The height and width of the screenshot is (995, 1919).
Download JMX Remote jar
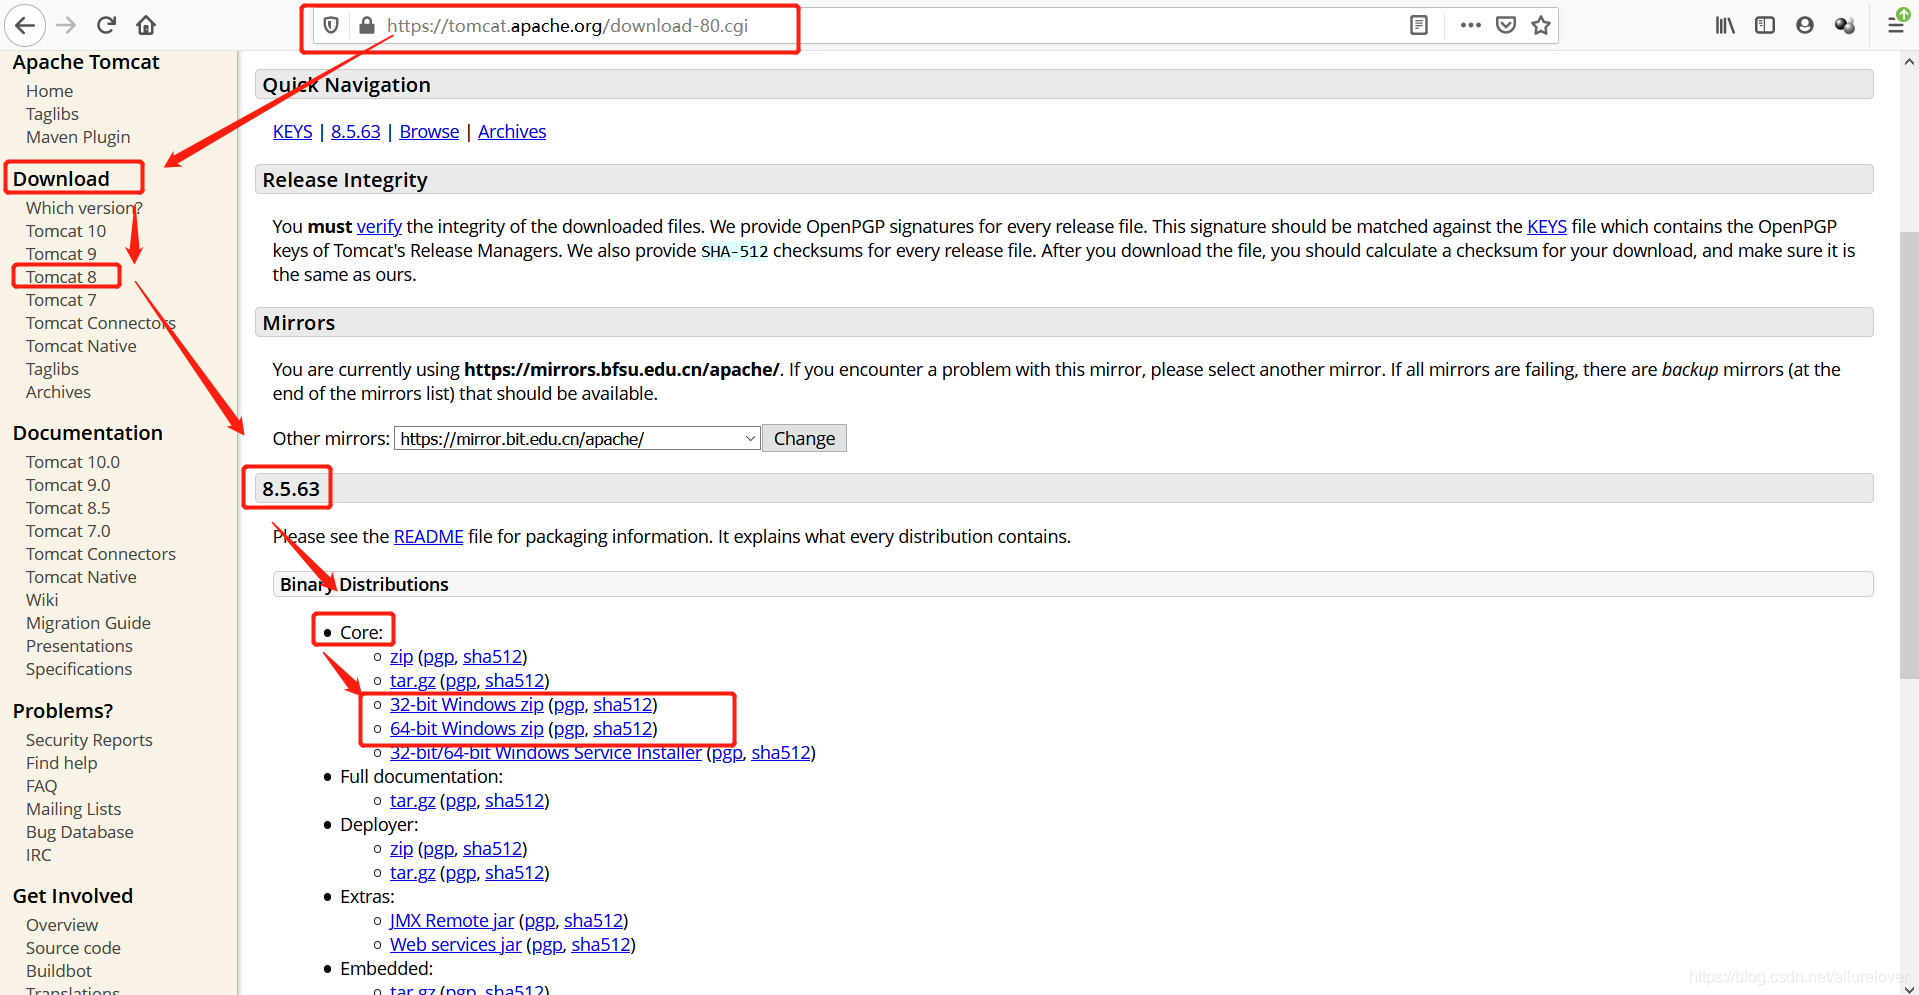[452, 921]
